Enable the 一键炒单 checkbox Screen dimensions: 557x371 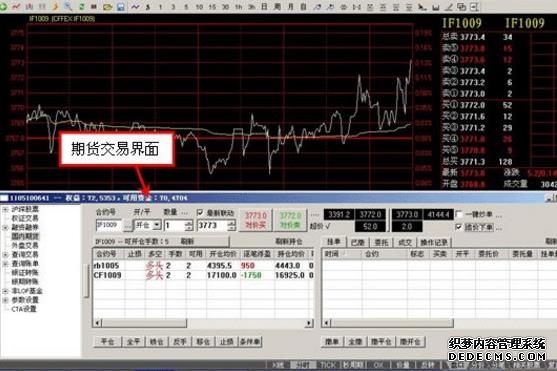tap(459, 214)
